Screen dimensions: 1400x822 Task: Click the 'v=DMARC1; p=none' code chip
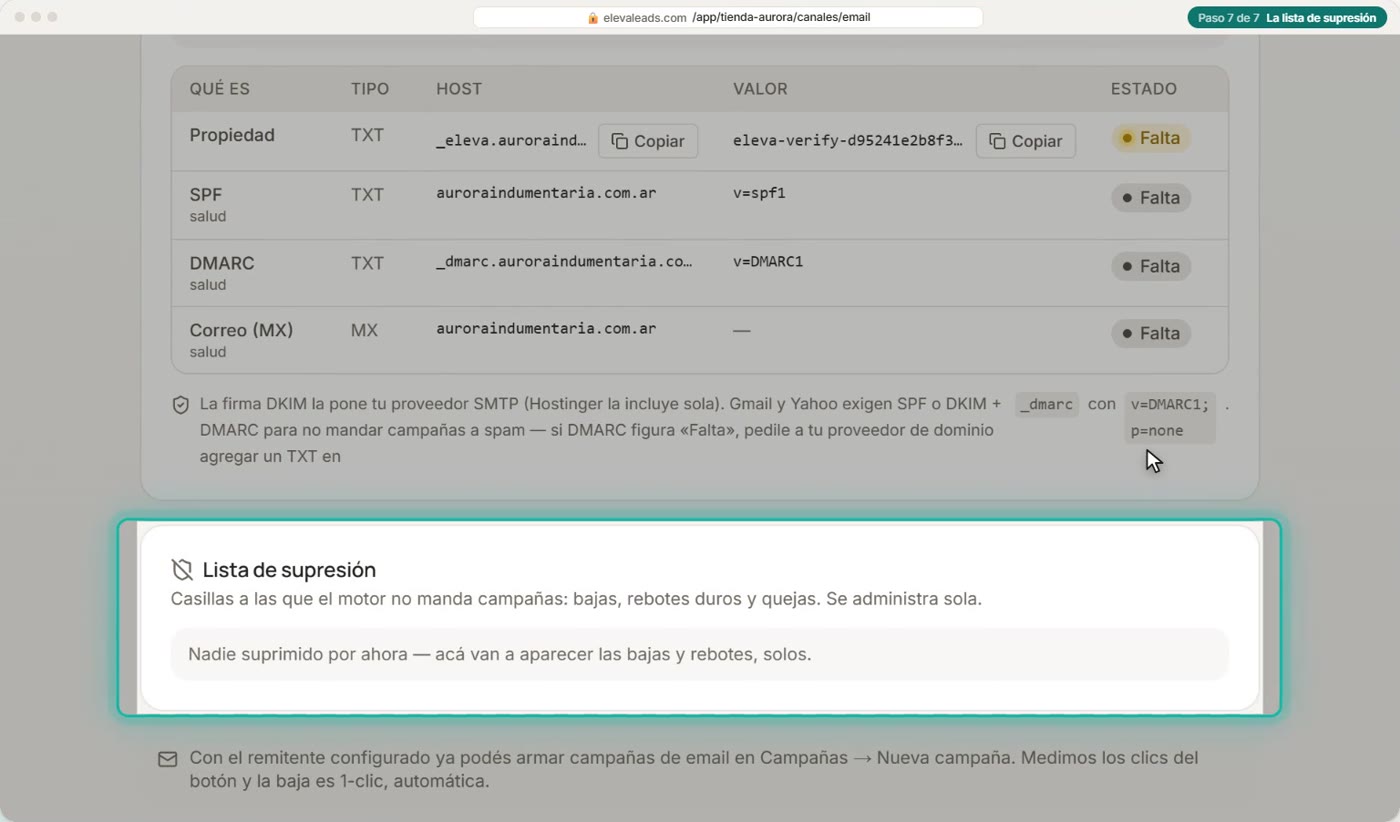point(1170,417)
